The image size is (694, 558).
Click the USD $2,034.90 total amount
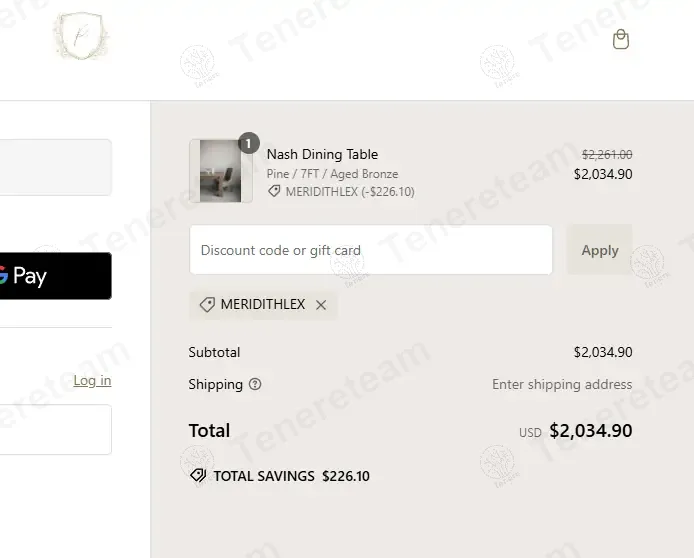[x=590, y=431]
